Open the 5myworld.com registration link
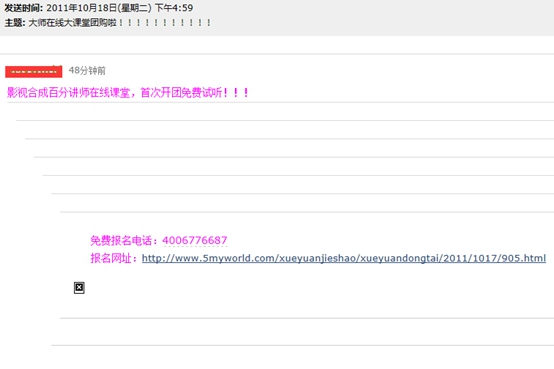554x369 pixels. [x=344, y=258]
